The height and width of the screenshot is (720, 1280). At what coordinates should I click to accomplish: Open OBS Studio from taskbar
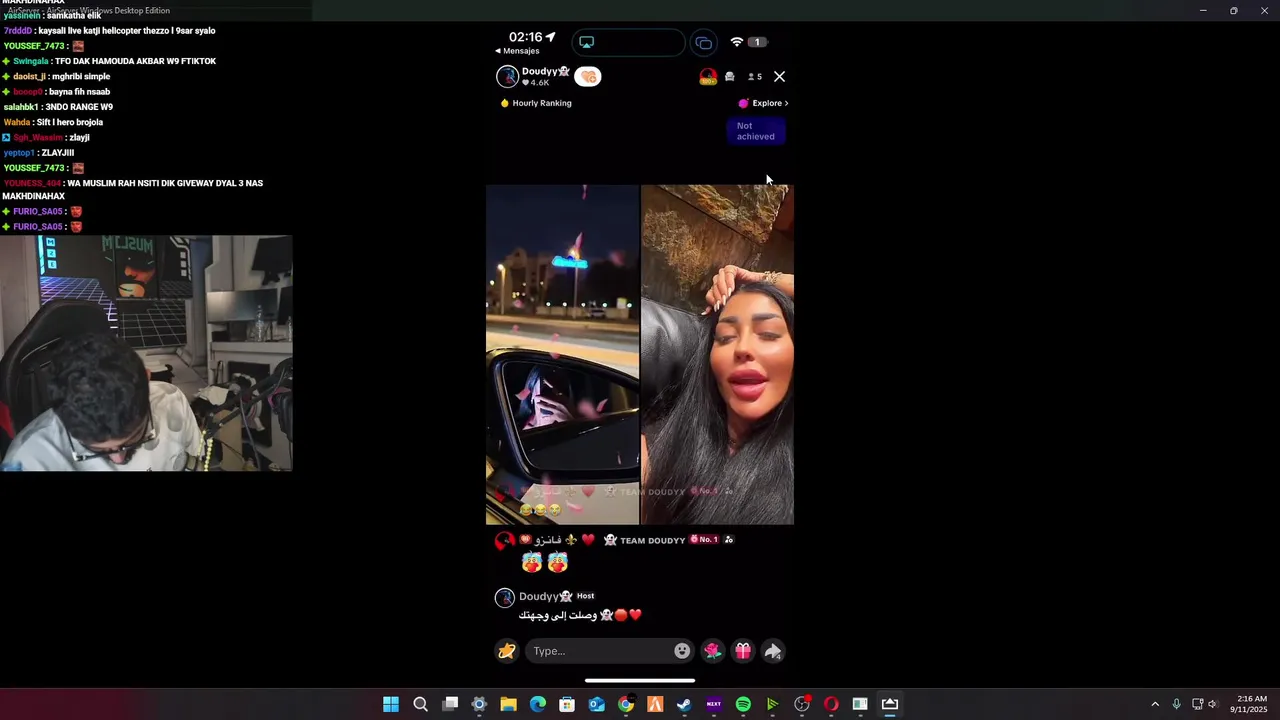pyautogui.click(x=802, y=704)
